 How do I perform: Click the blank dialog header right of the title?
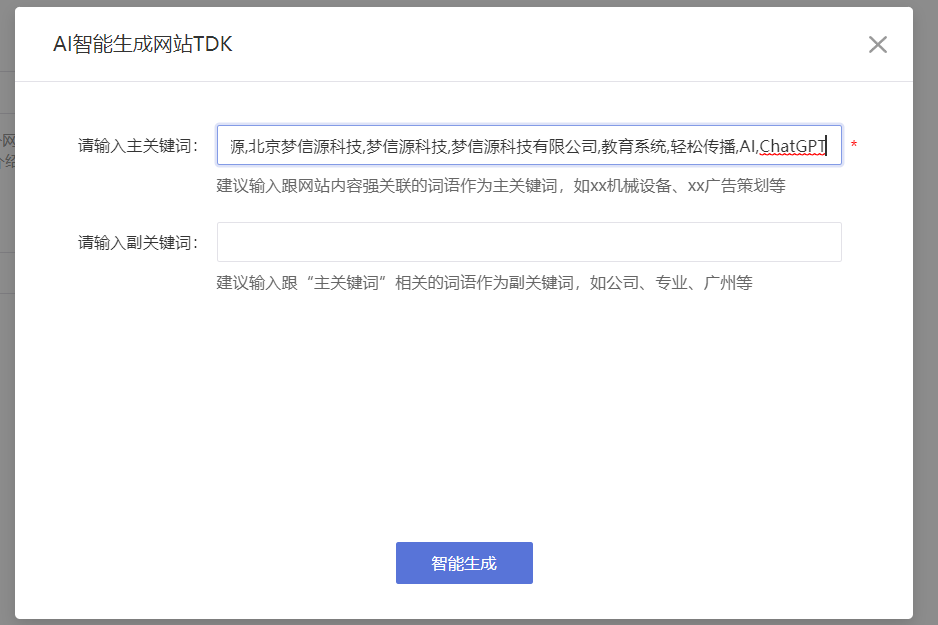click(550, 44)
